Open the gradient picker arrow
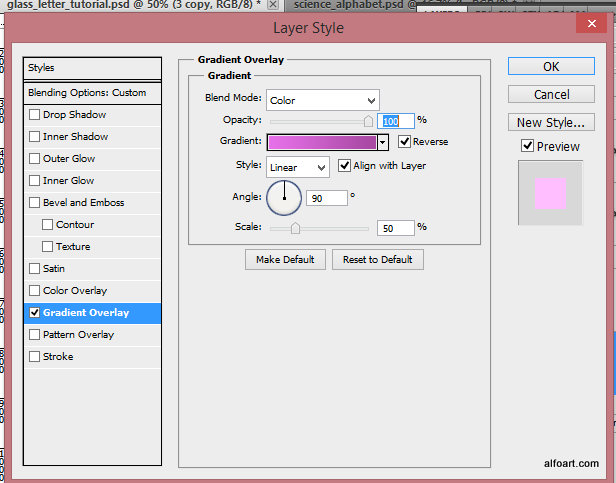The image size is (616, 483). (383, 143)
